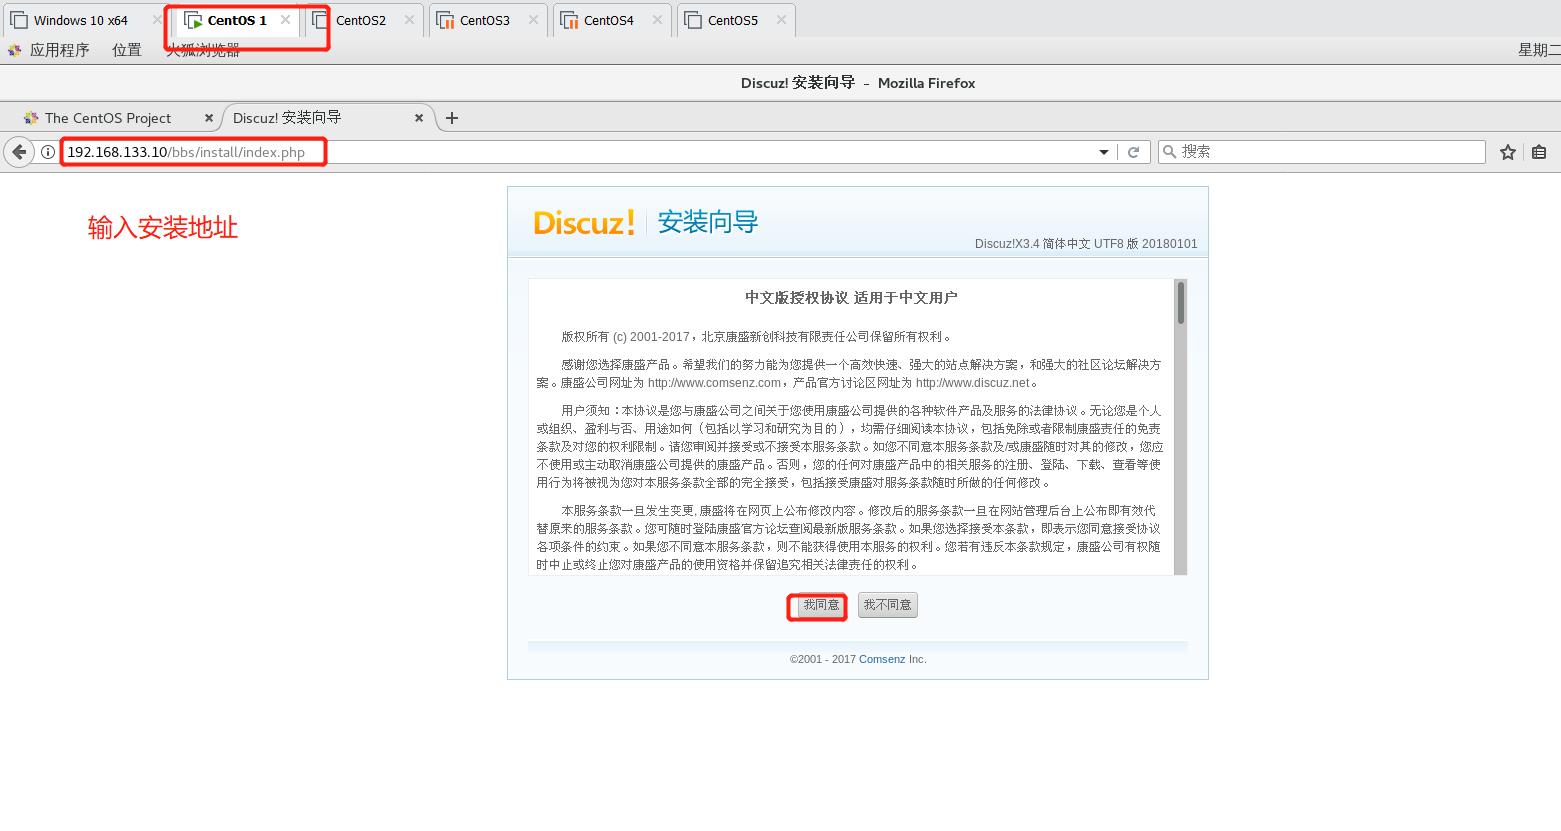The image size is (1561, 831).
Task: Go back with the browser back arrow
Action: [x=19, y=152]
